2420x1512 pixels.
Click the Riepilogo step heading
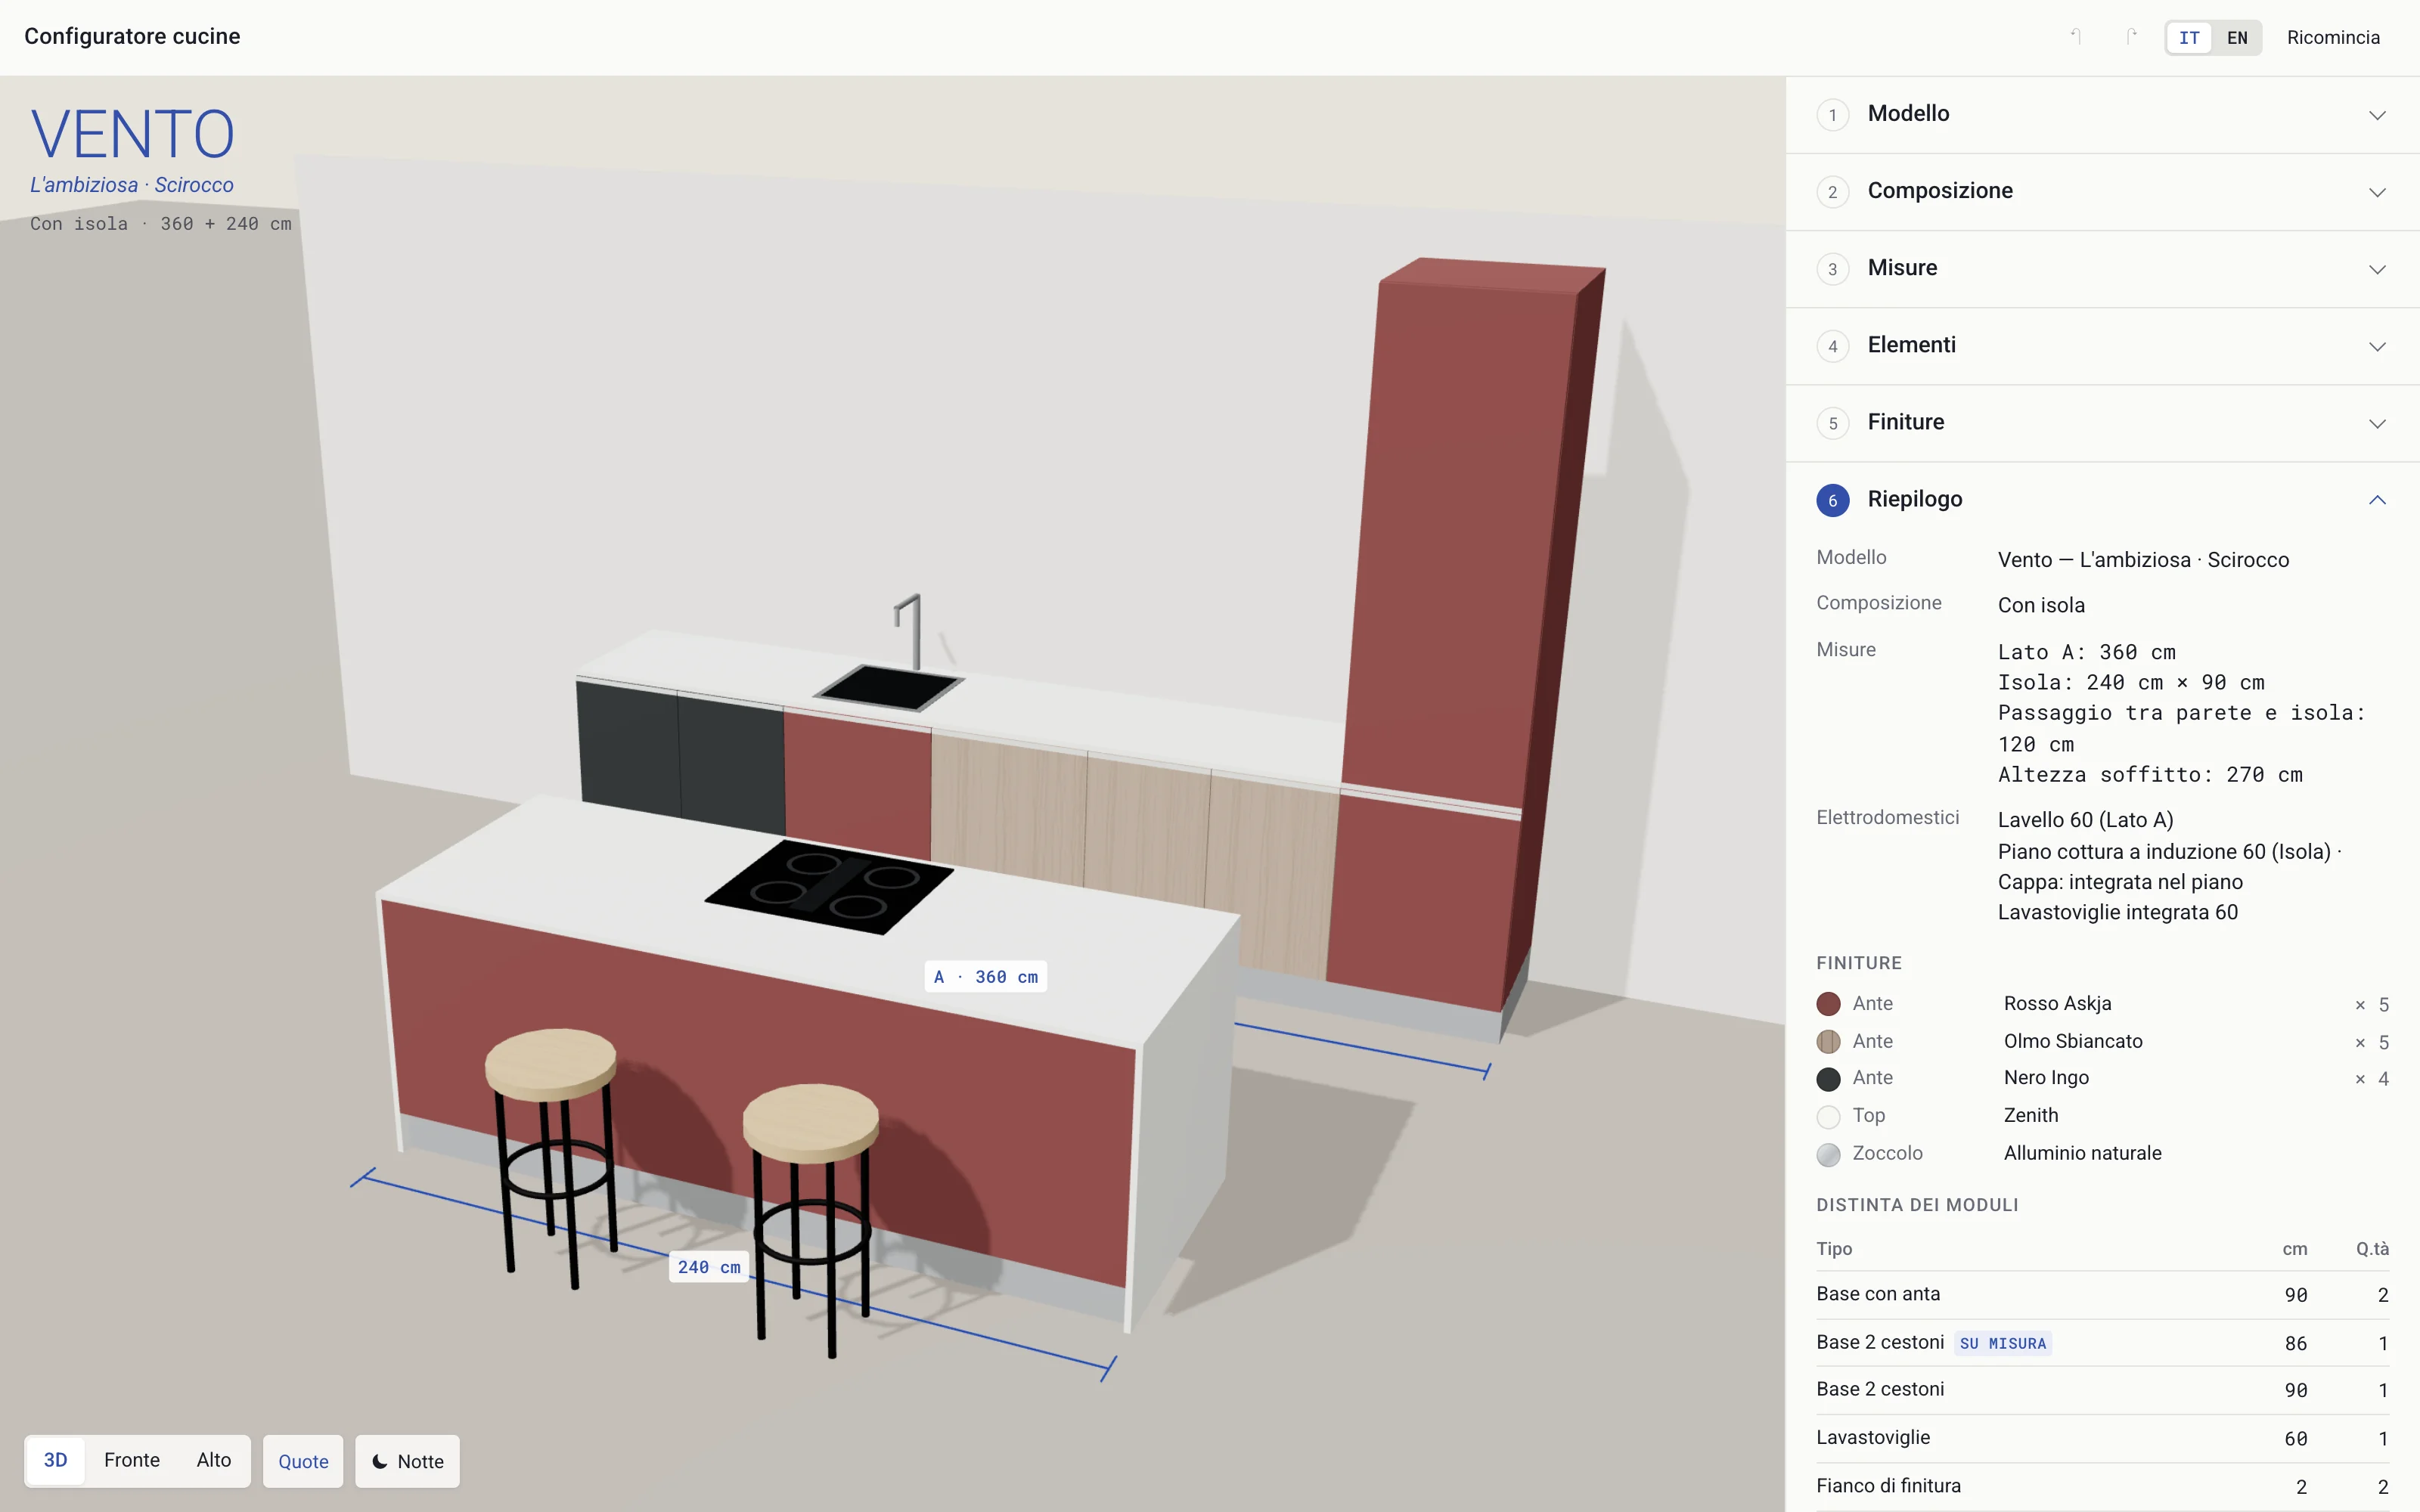(x=1915, y=499)
